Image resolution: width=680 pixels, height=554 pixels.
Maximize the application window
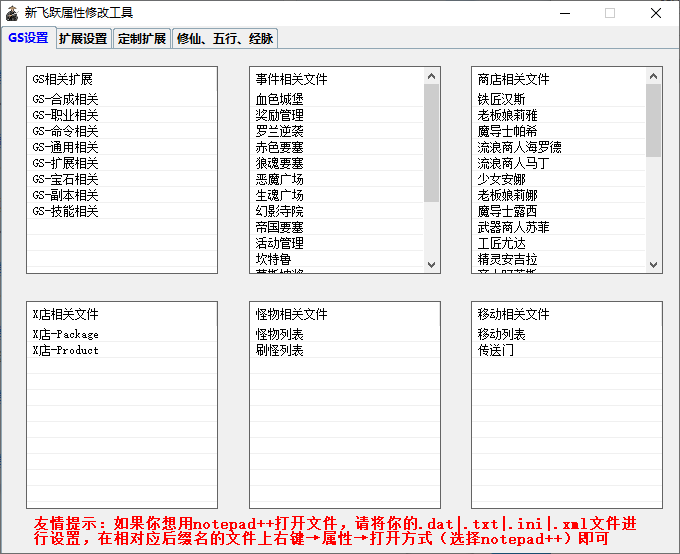(610, 13)
